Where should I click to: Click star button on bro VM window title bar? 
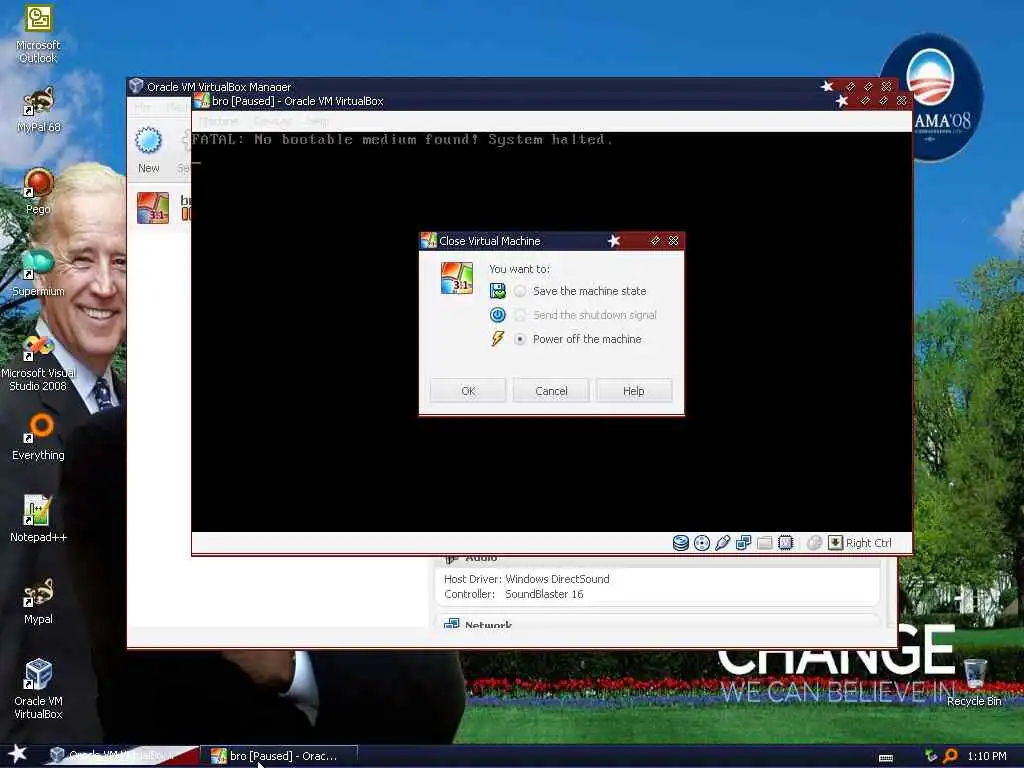[x=842, y=101]
